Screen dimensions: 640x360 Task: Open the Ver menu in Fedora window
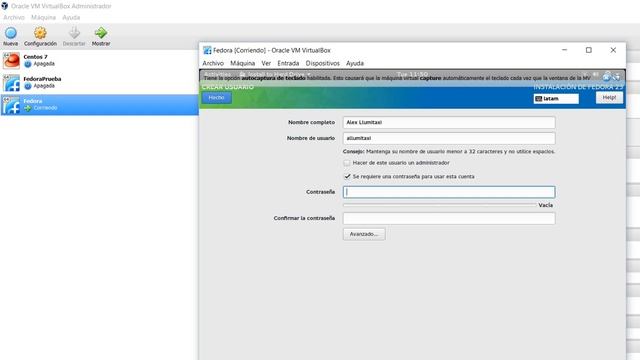266,63
